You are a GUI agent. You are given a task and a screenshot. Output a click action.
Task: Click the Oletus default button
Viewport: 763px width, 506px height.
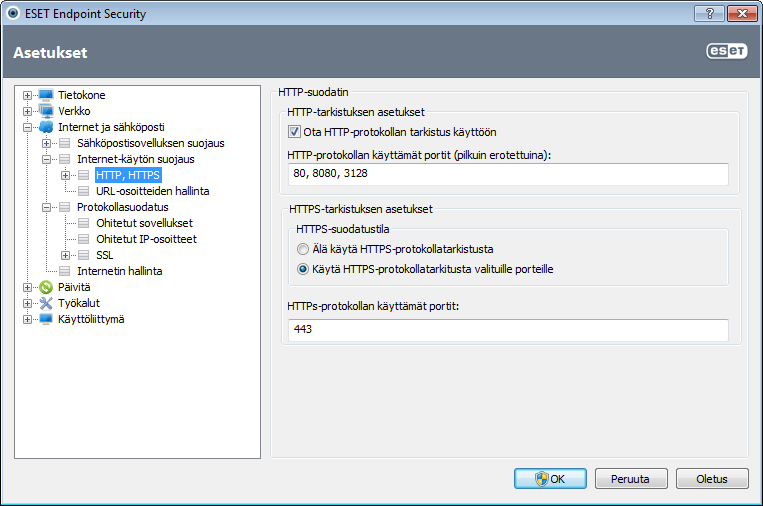point(712,479)
